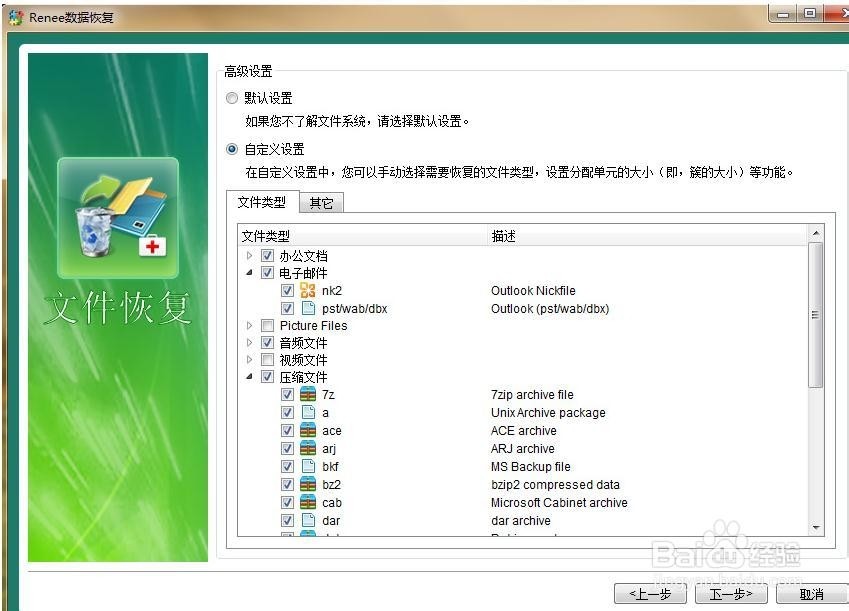
Task: Click the 'a' Unix archive file icon
Action: [308, 412]
